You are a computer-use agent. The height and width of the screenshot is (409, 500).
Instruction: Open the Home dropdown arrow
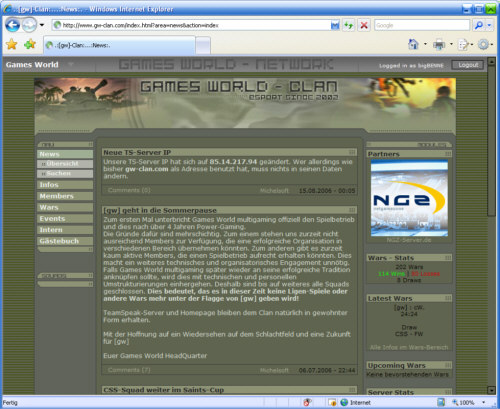click(425, 44)
